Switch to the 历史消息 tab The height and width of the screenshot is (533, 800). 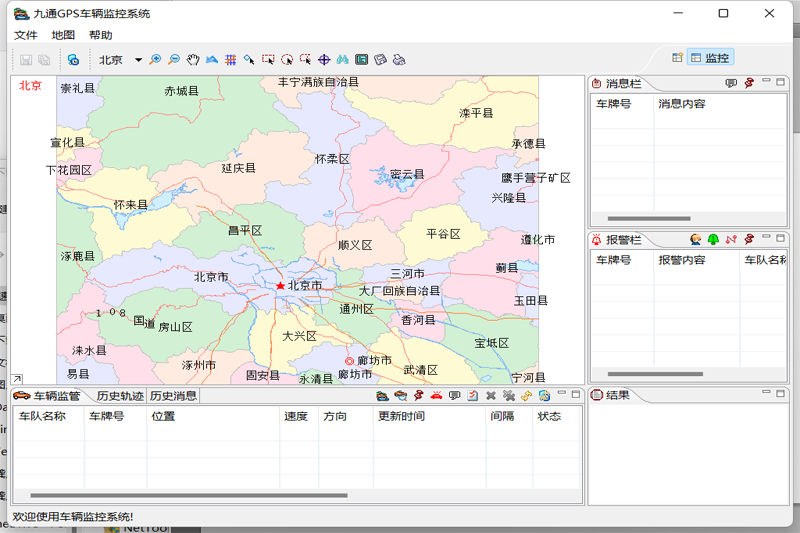click(x=173, y=396)
